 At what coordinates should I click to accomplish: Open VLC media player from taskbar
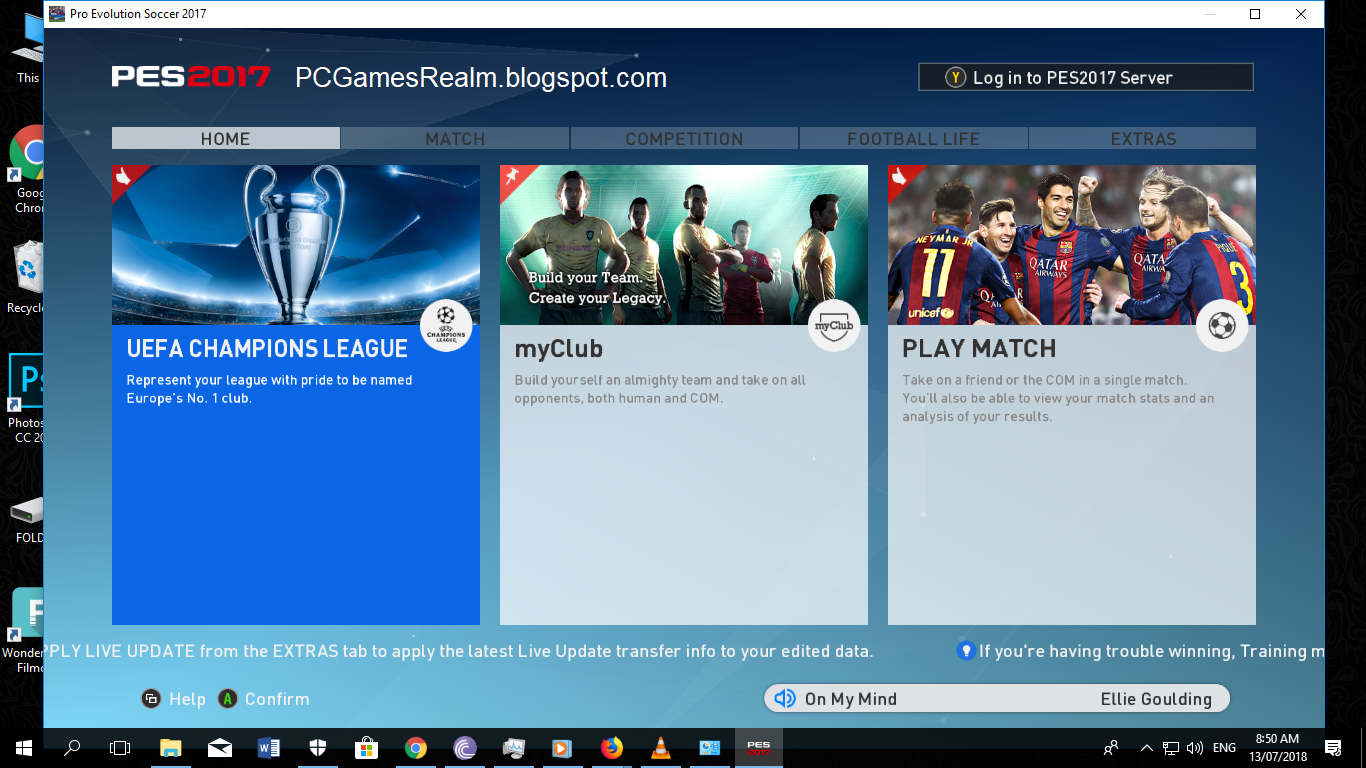click(661, 747)
